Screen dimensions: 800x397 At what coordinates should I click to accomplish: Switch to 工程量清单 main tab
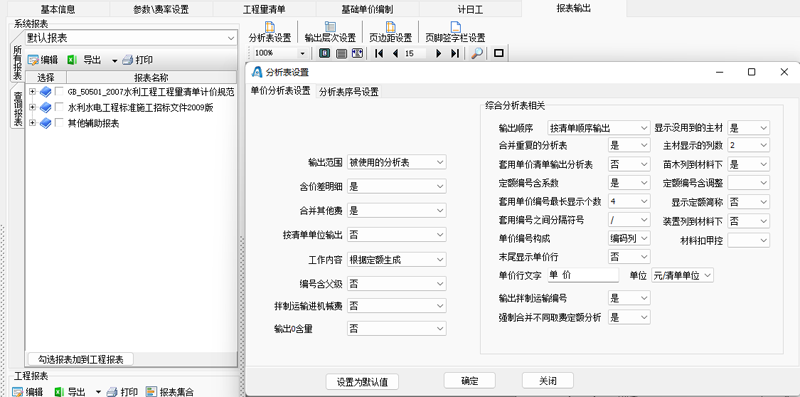(264, 9)
